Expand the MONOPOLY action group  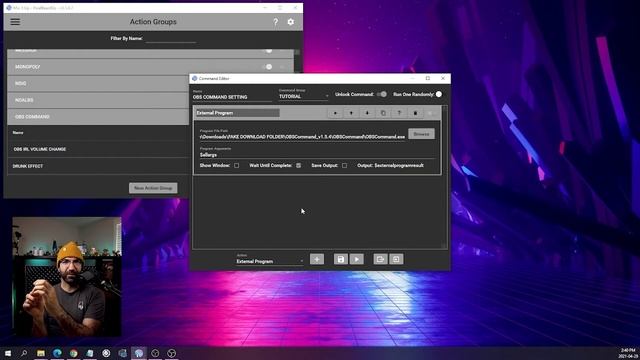coord(150,67)
